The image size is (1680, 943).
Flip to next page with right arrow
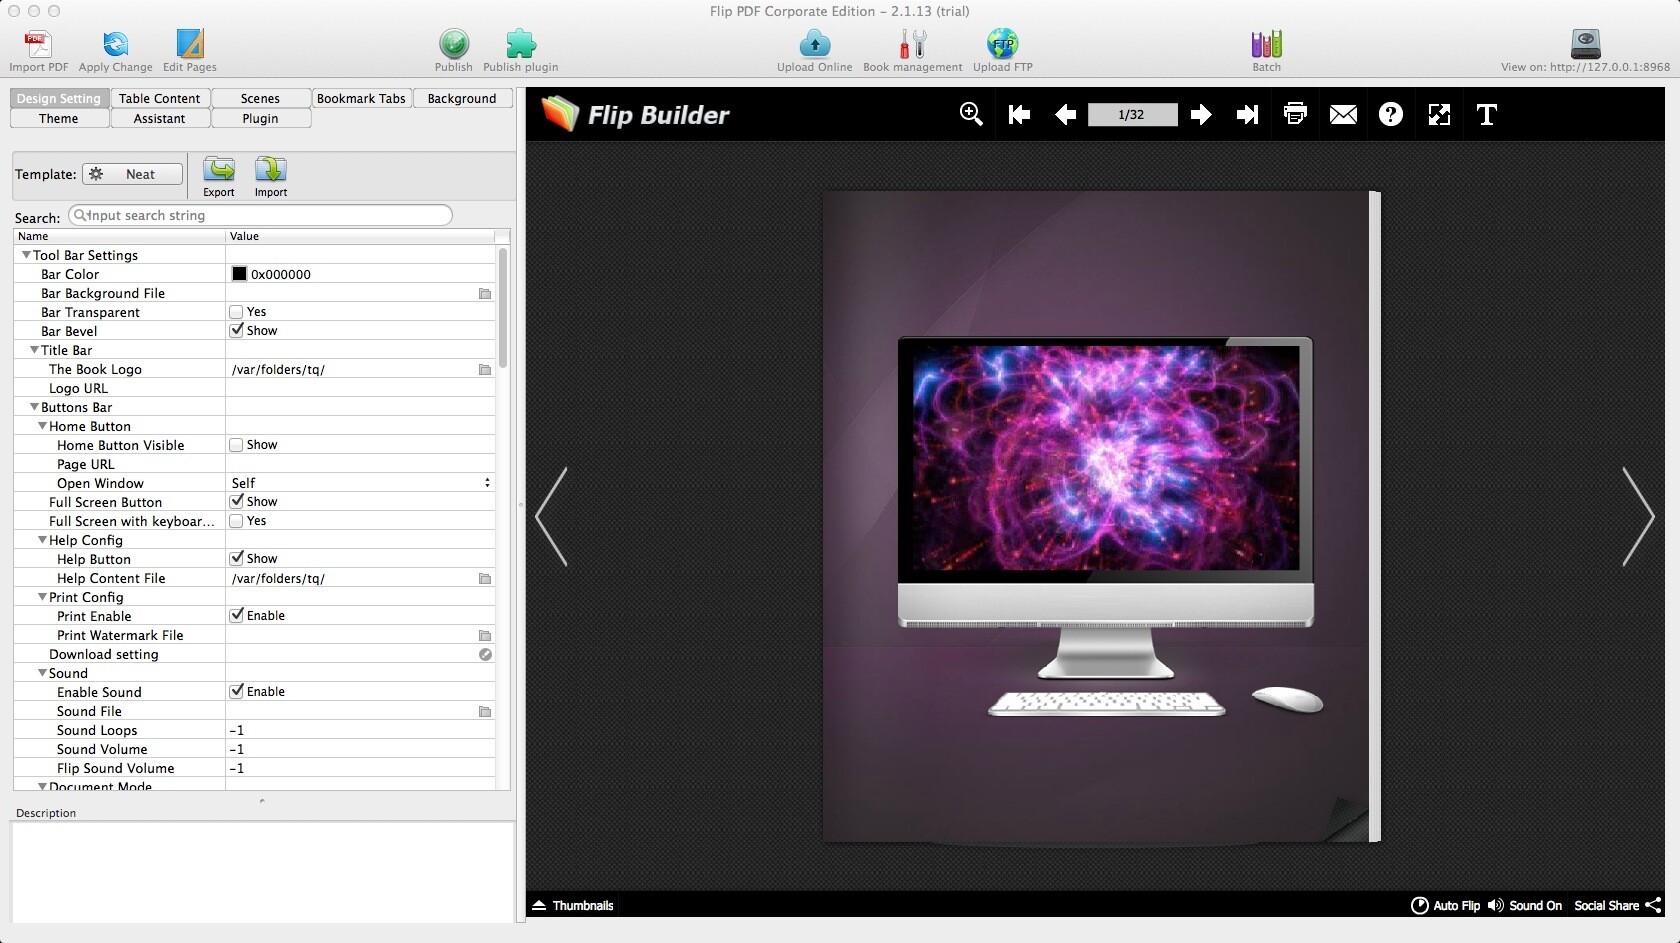coord(1638,516)
